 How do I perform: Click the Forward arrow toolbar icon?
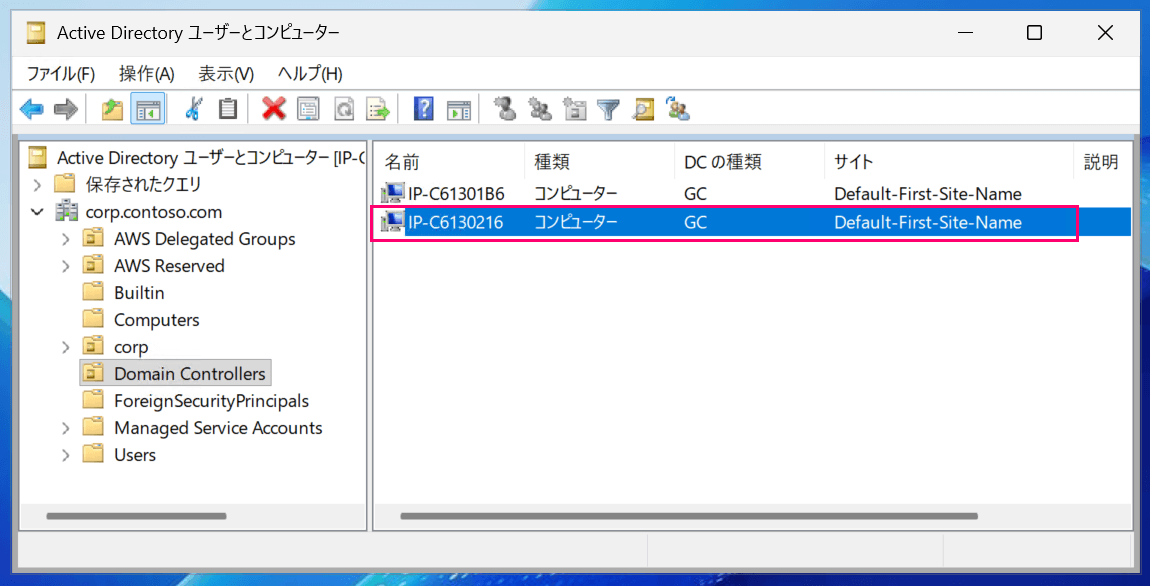tap(66, 110)
